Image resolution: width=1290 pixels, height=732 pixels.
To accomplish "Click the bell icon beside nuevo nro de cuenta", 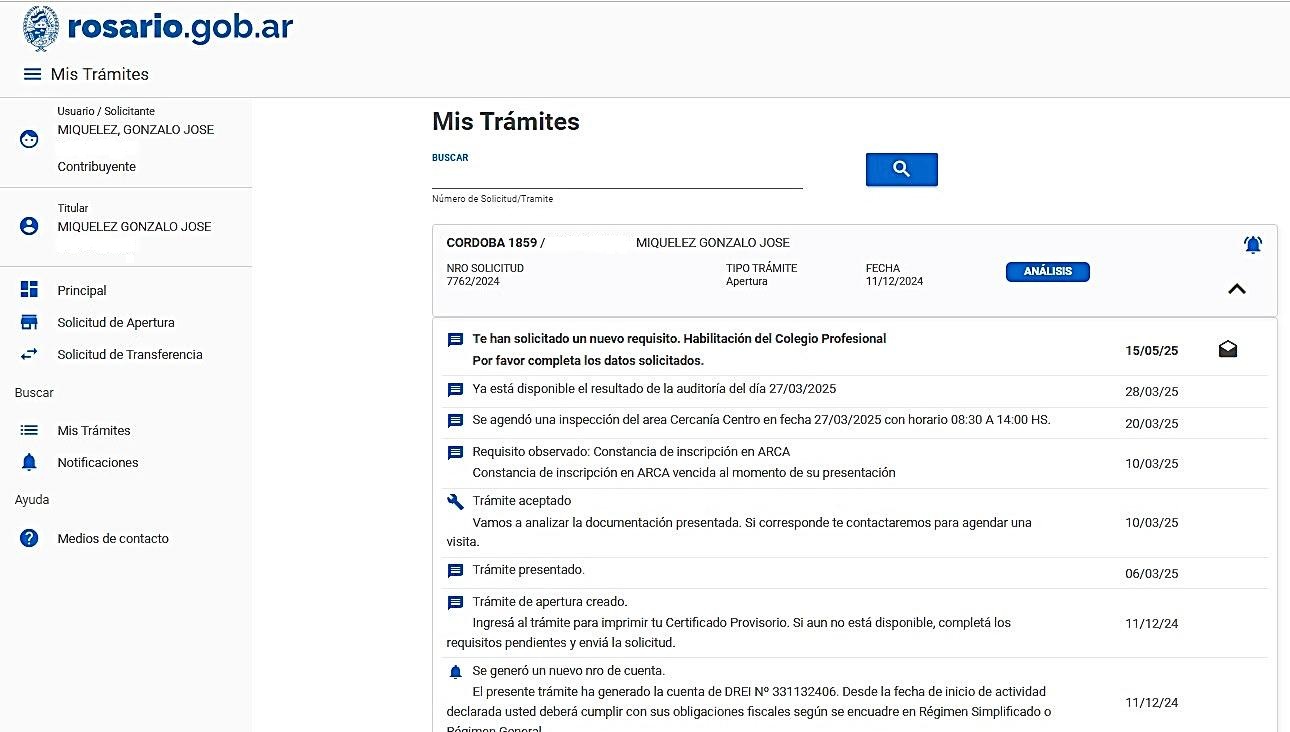I will coord(455,672).
